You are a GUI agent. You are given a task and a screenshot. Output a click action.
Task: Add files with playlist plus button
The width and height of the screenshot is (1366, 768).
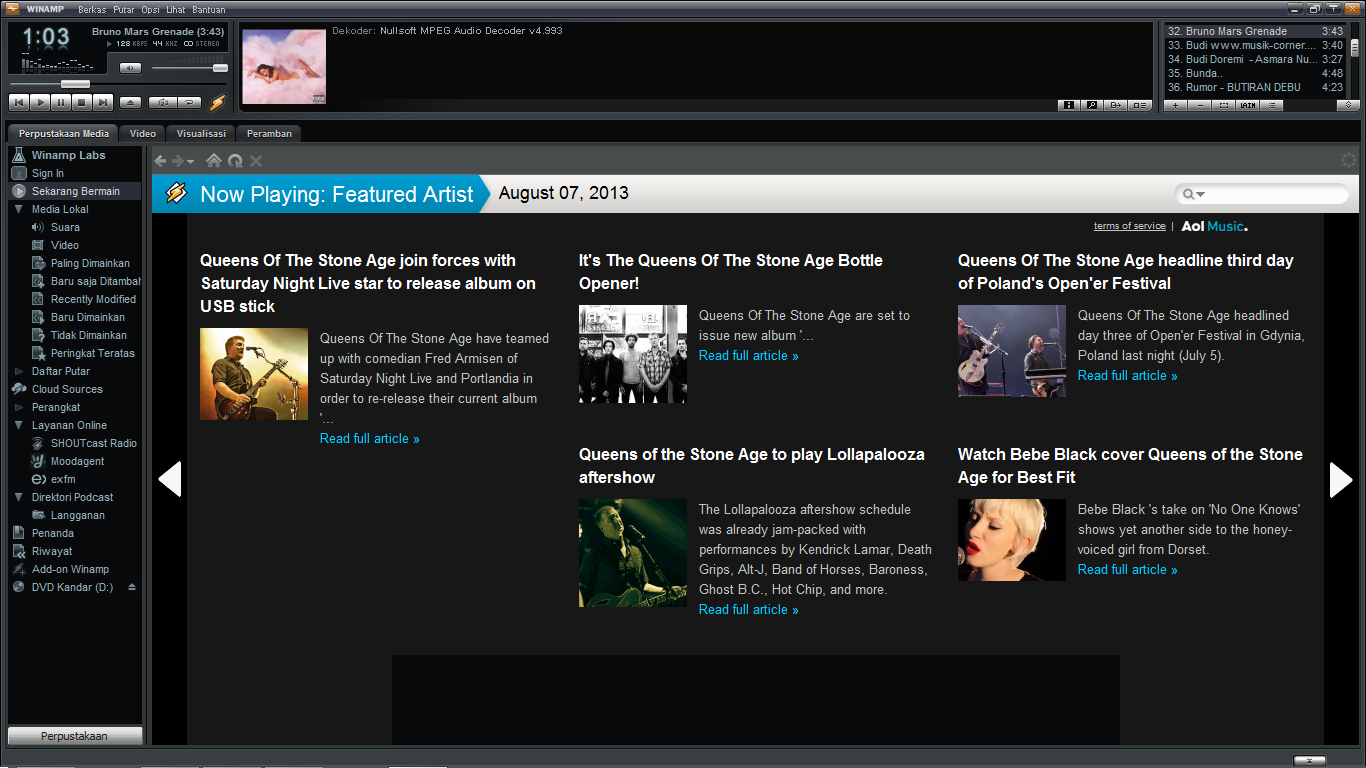pos(1176,105)
